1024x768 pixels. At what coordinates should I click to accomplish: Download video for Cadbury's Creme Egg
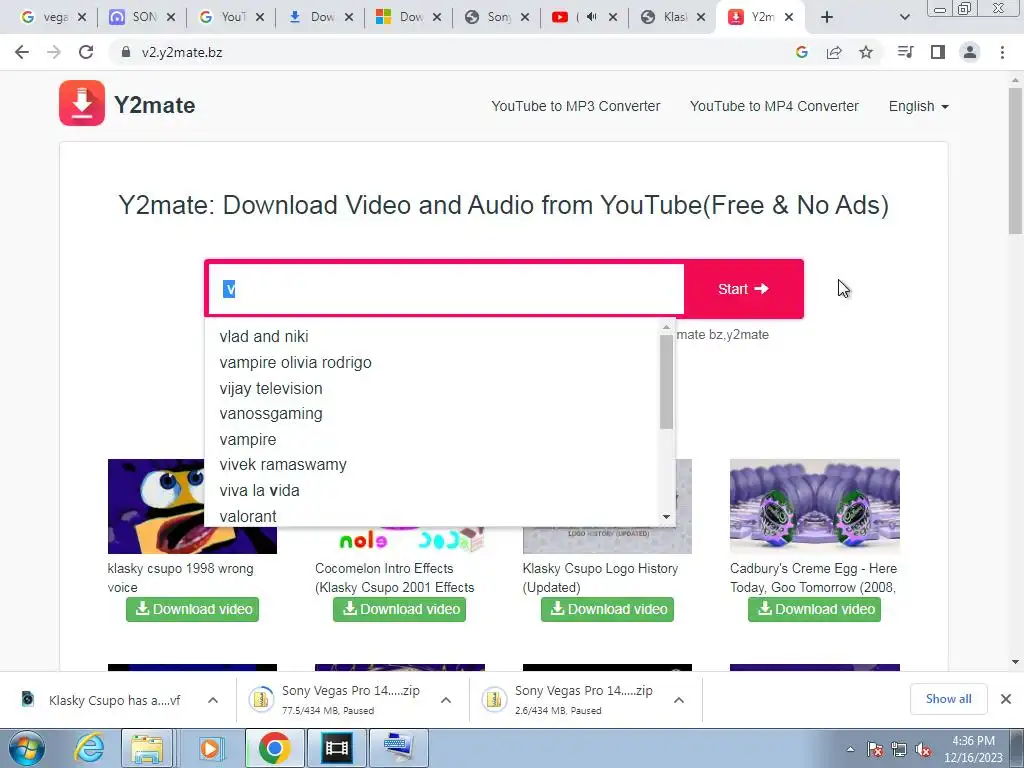coord(814,609)
